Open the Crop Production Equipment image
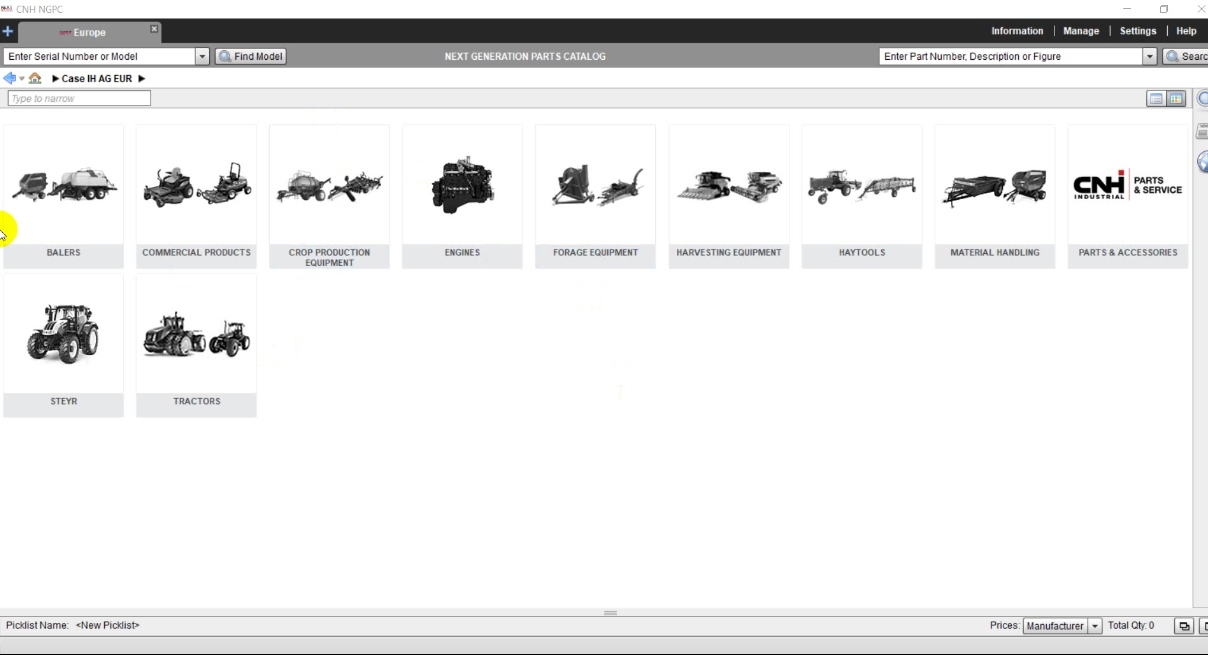The height and width of the screenshot is (655, 1208). 329,185
